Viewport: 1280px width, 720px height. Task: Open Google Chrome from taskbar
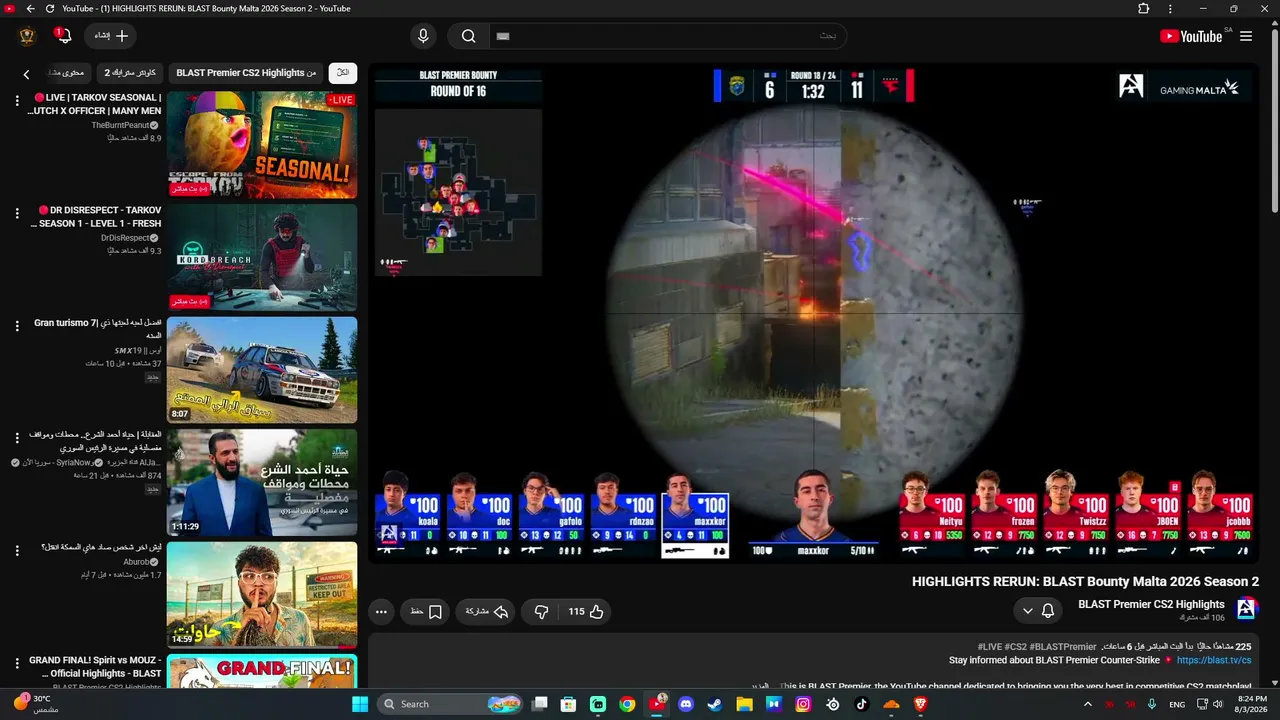tap(627, 704)
